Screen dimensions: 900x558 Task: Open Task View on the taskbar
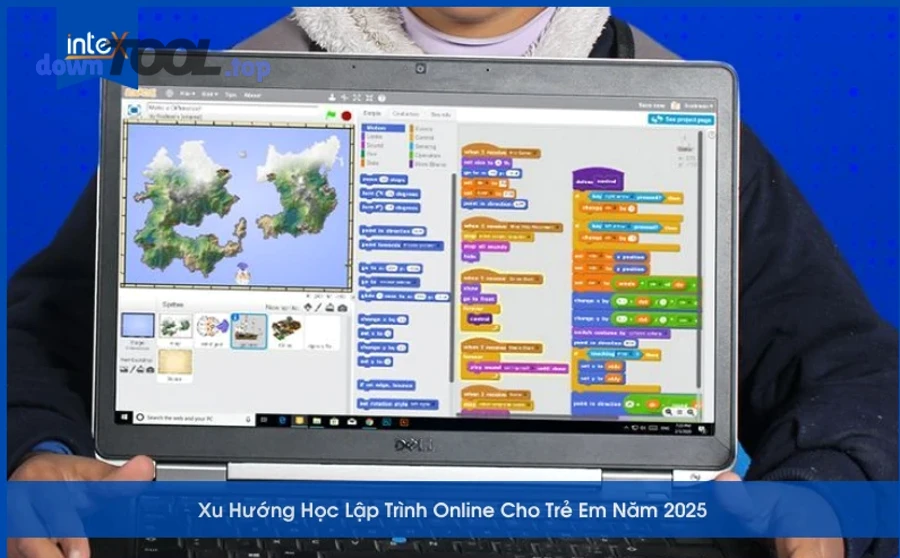coord(264,420)
